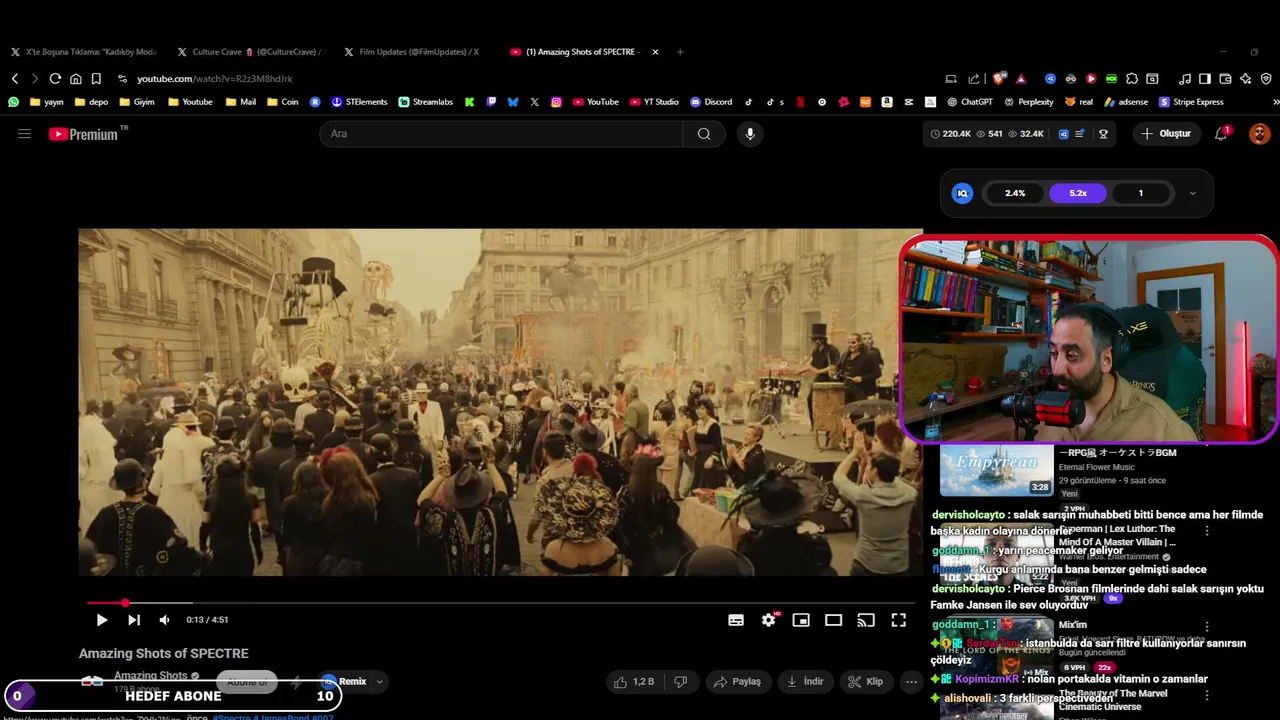Enter fullscreen mode
The height and width of the screenshot is (720, 1280).
coord(899,620)
